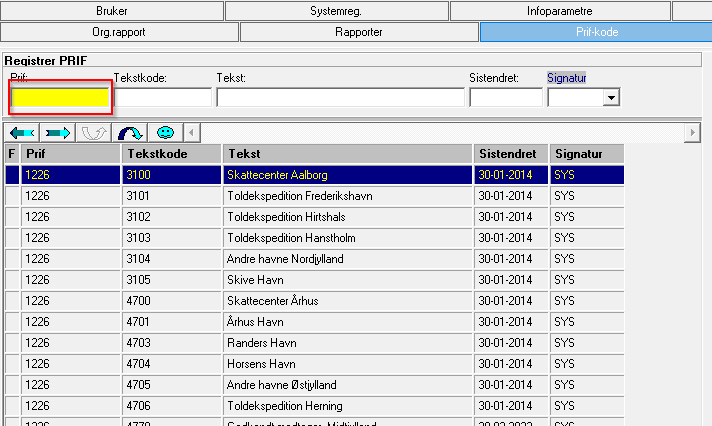Select the Infoparametre tab
This screenshot has width=712, height=426.
point(560,11)
